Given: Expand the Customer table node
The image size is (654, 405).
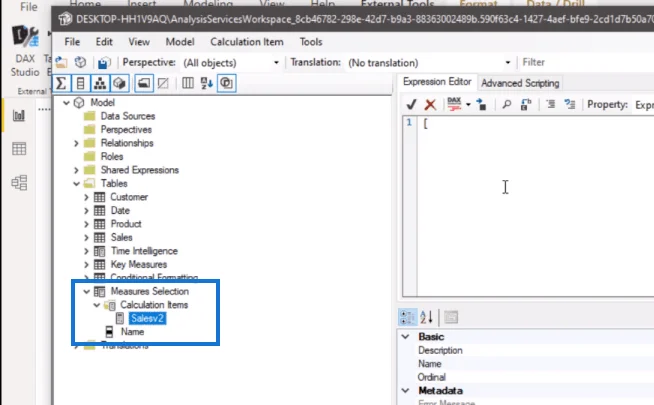Looking at the screenshot, I should click(x=86, y=197).
